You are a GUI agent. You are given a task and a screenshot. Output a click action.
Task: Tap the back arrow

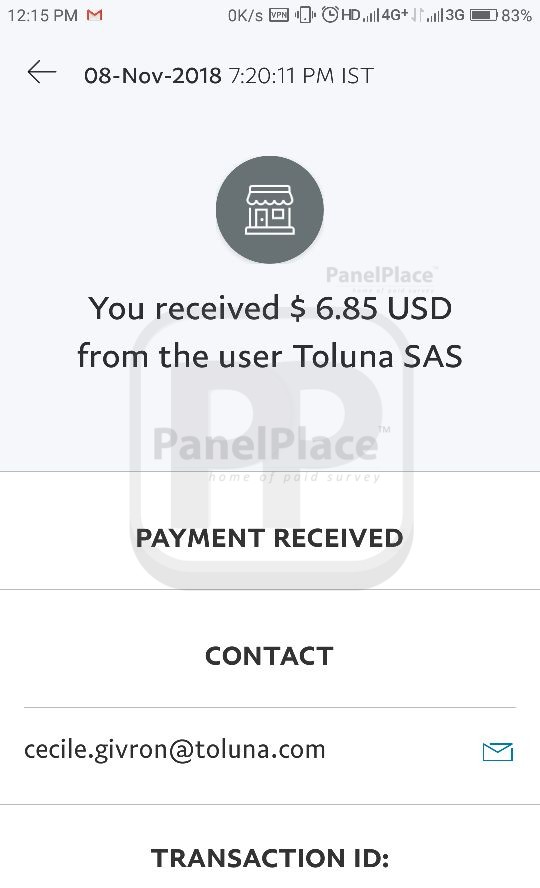point(41,72)
